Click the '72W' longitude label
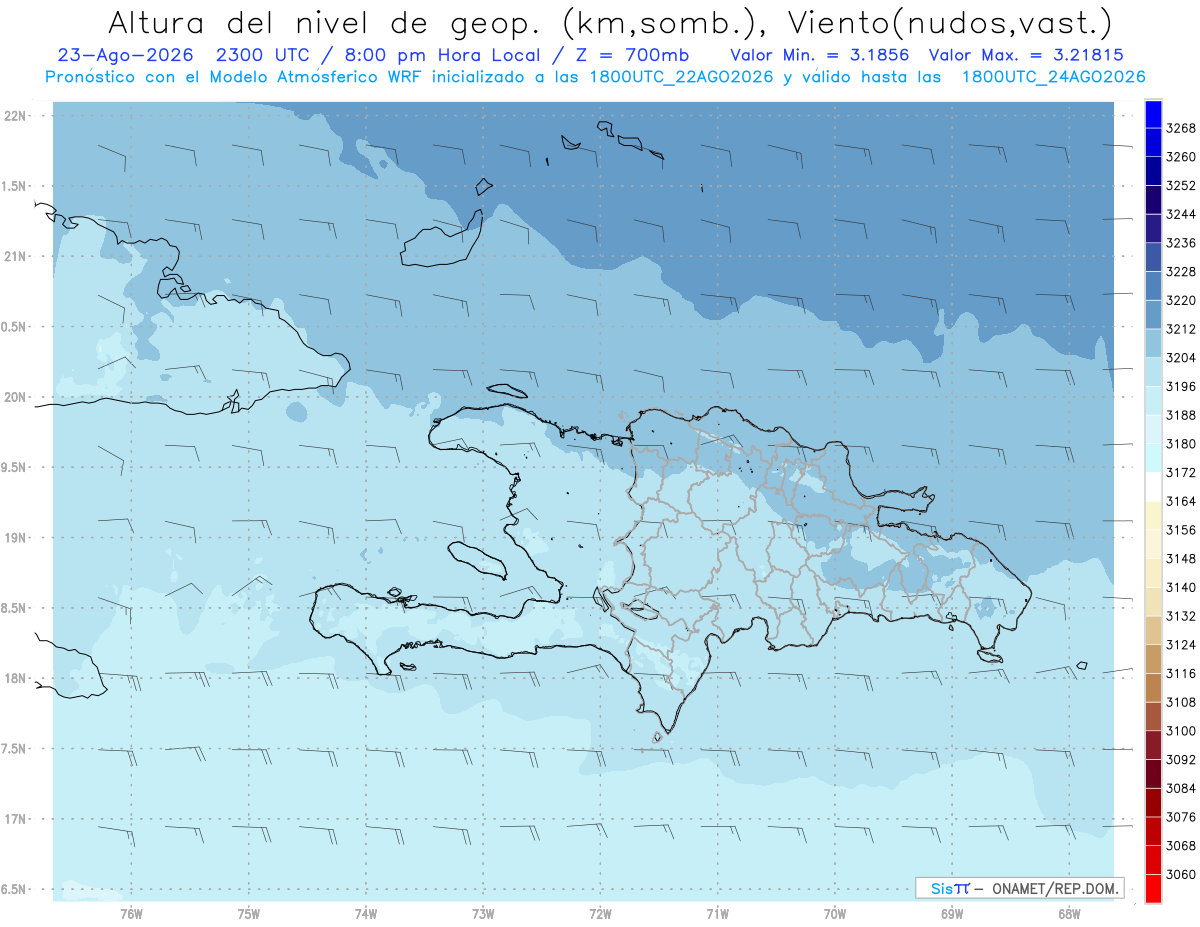Screen dimensions: 1200x927 [x=600, y=914]
